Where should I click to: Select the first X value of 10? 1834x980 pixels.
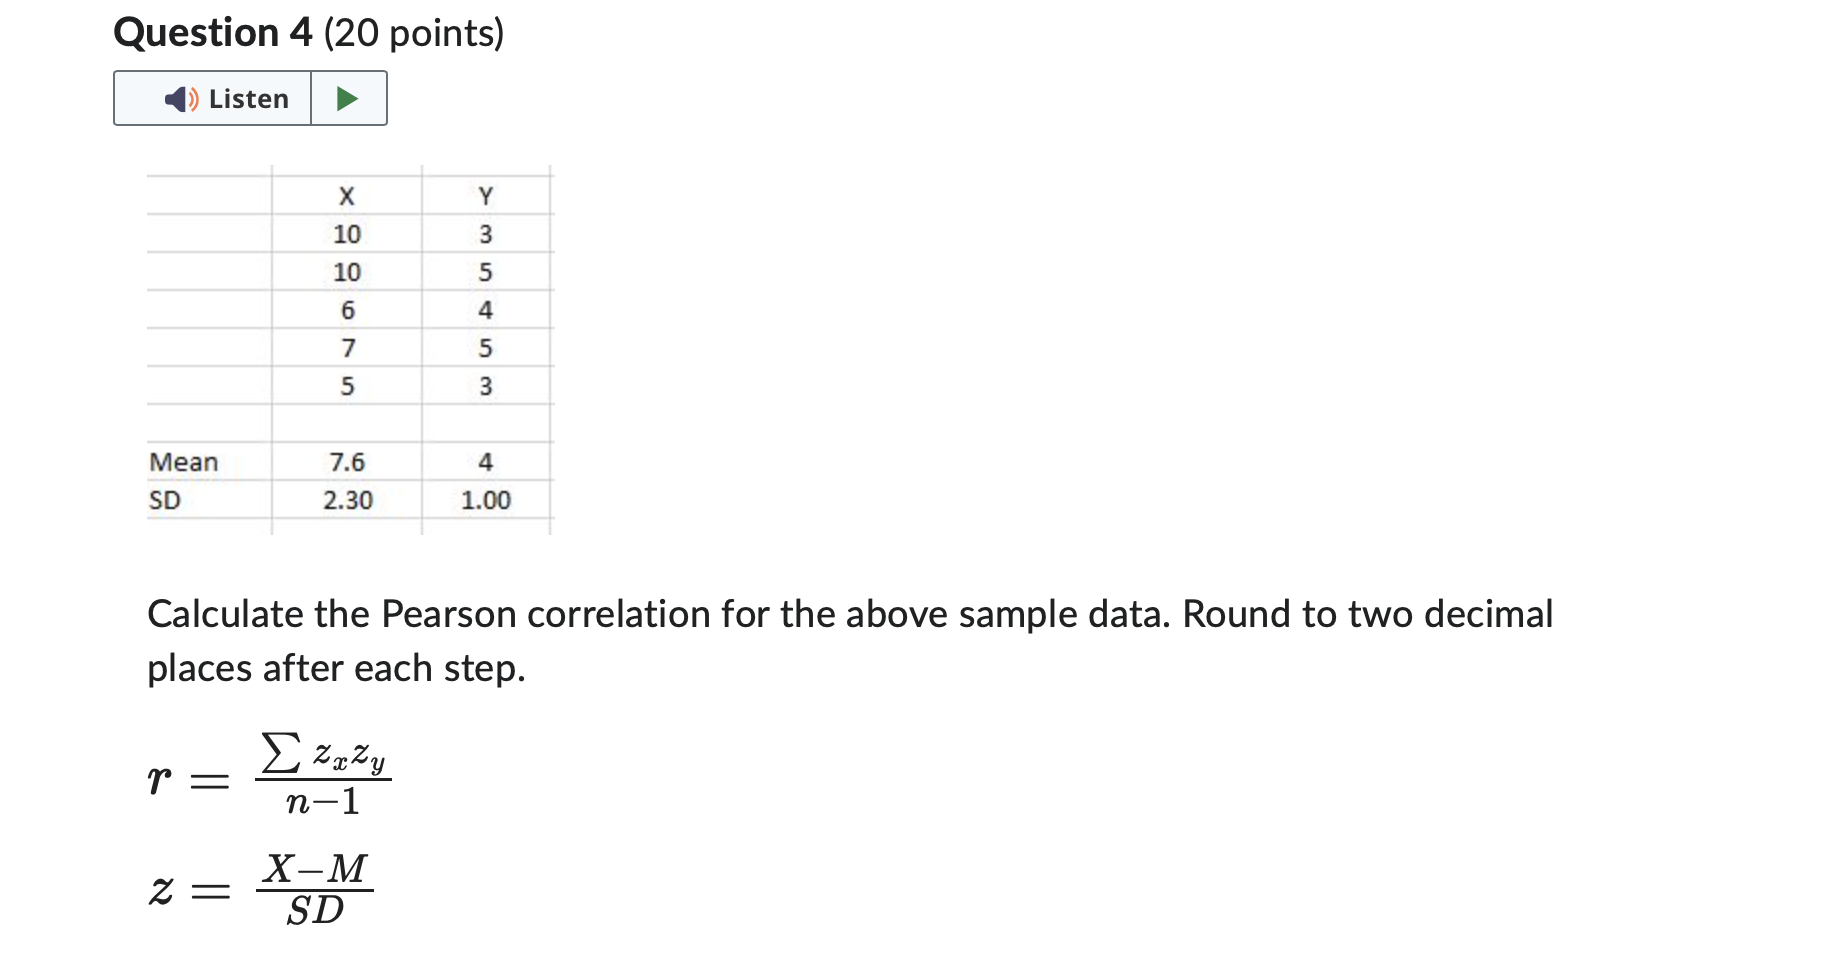347,233
